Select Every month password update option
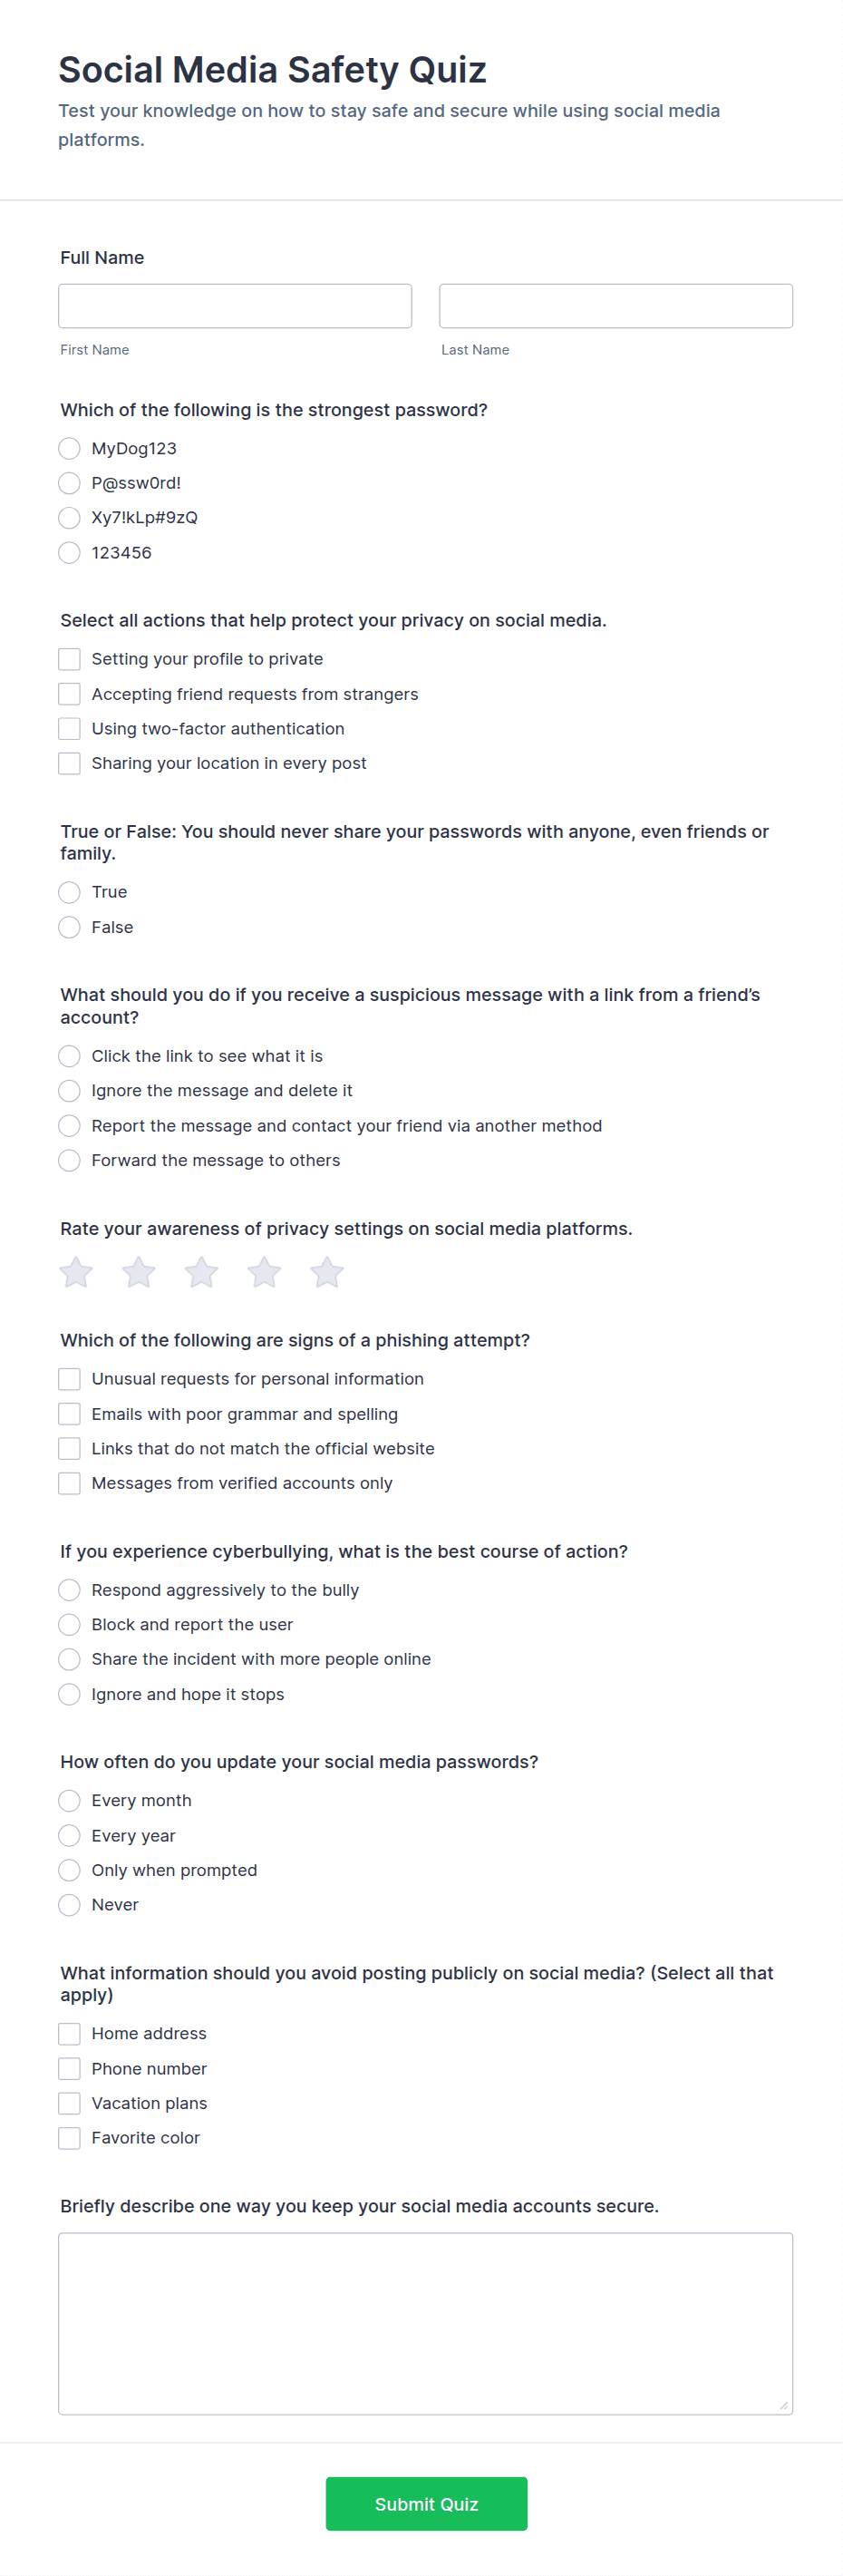This screenshot has height=2576, width=843. pyautogui.click(x=69, y=1801)
